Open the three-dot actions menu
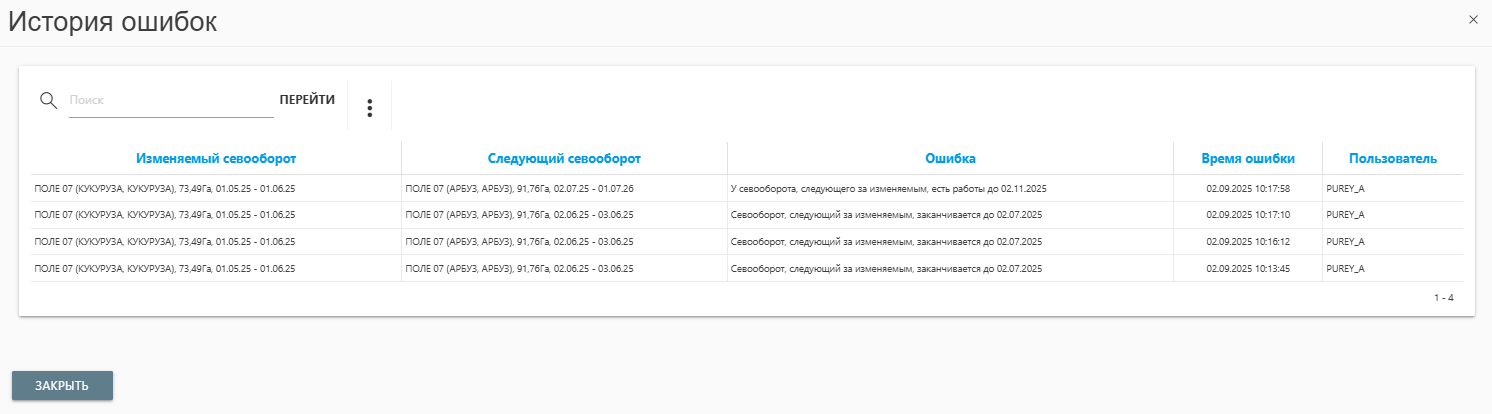This screenshot has width=1492, height=414. click(x=369, y=108)
